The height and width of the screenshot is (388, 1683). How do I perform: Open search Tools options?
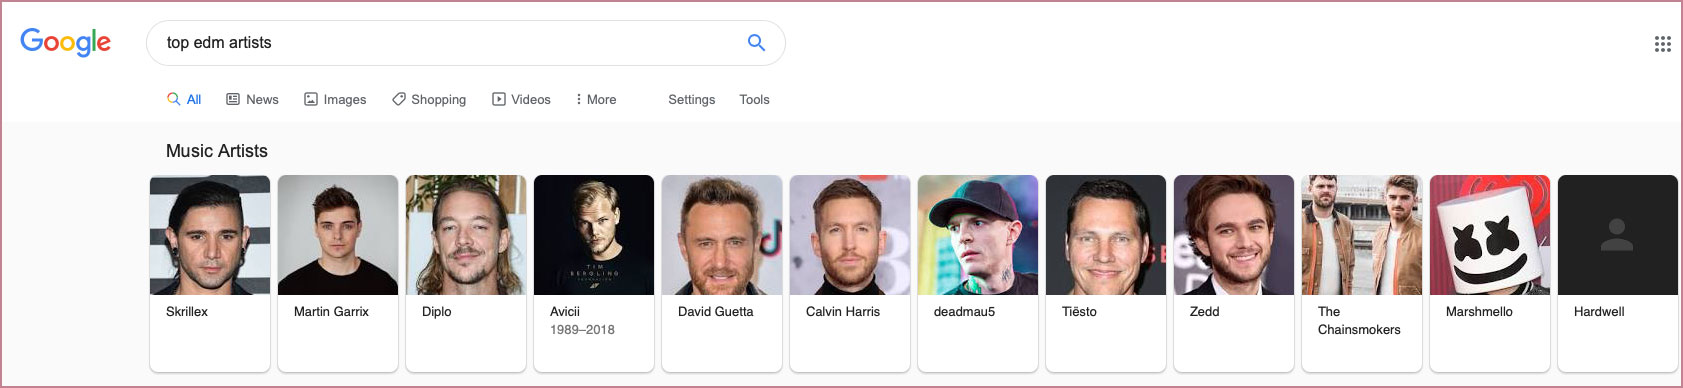pyautogui.click(x=754, y=99)
